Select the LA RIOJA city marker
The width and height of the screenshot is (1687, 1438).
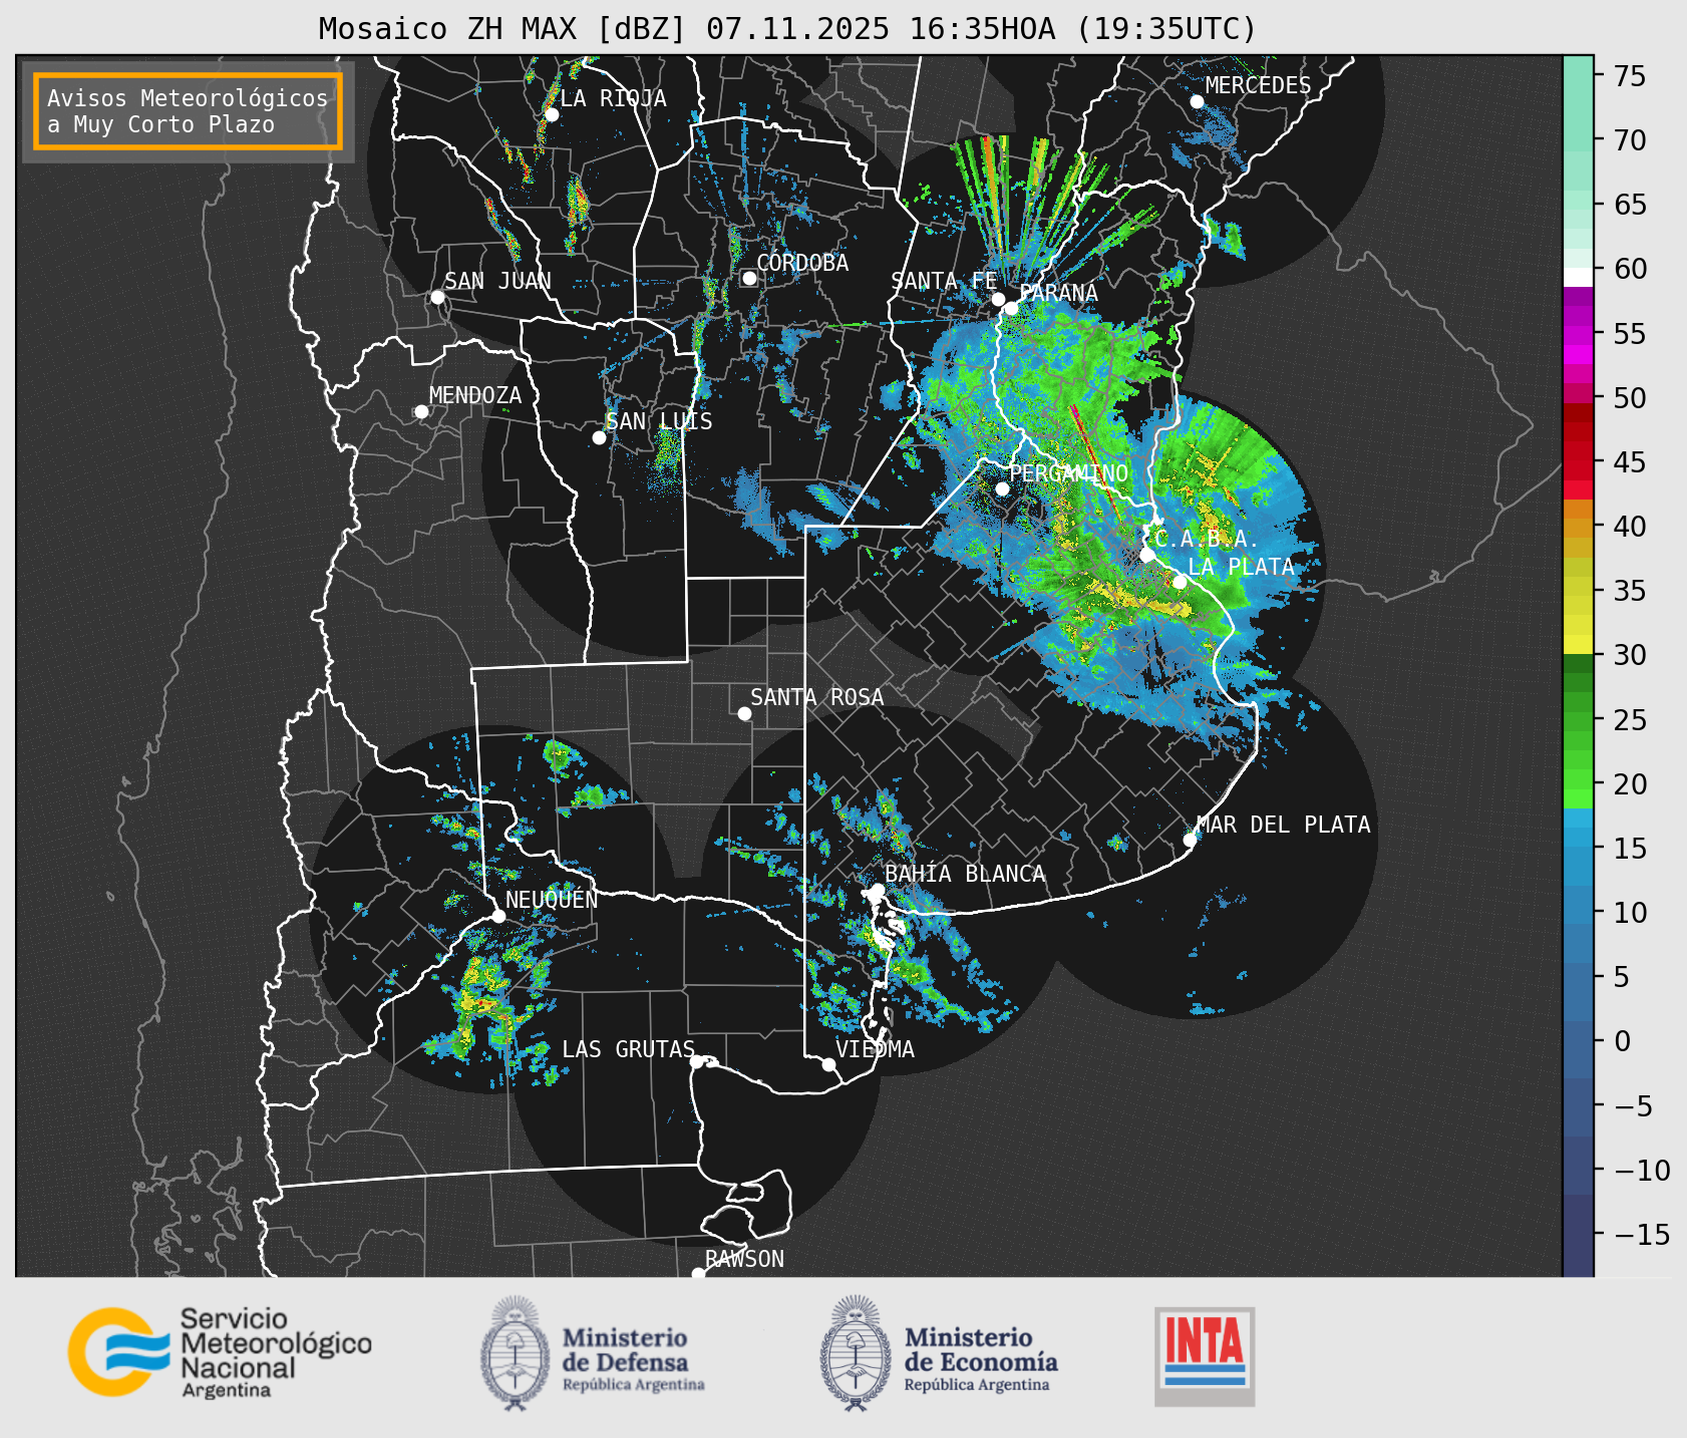pos(551,115)
